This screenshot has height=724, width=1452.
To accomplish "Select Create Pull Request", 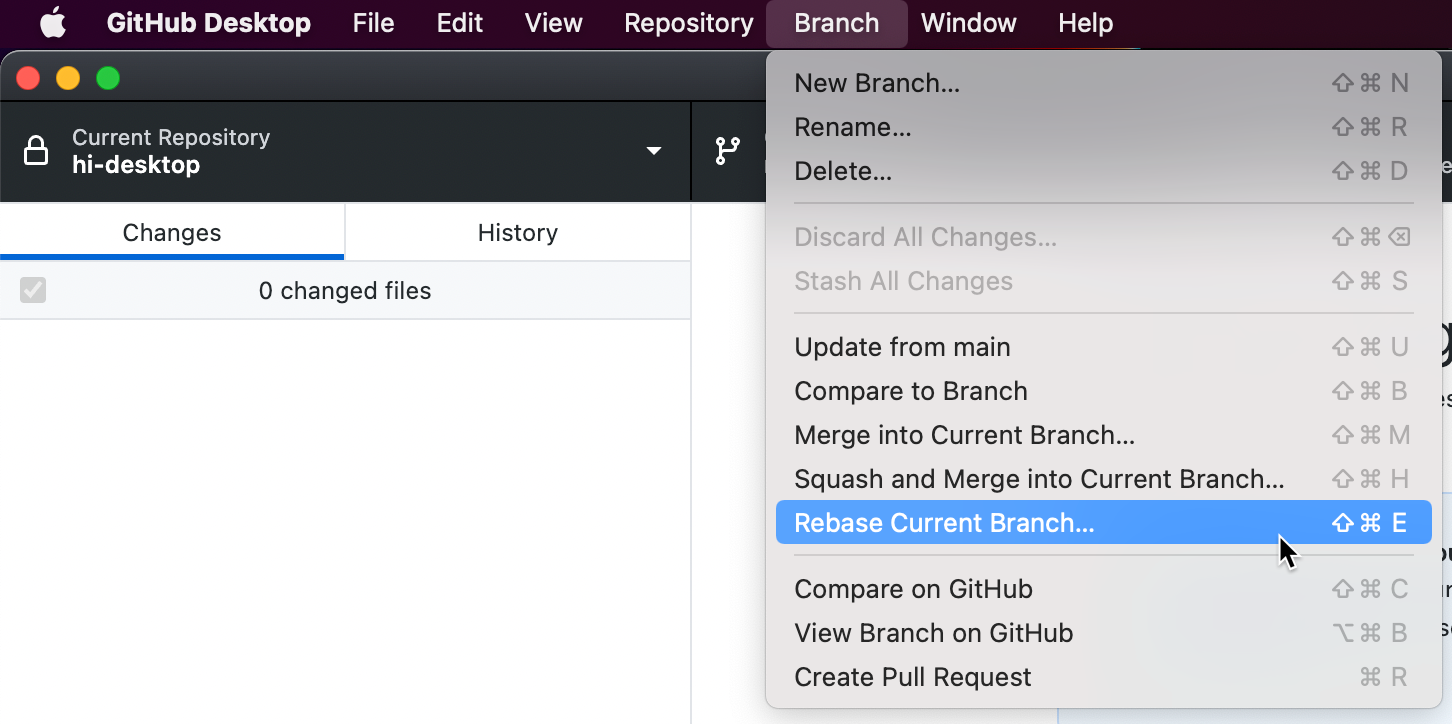I will point(912,677).
